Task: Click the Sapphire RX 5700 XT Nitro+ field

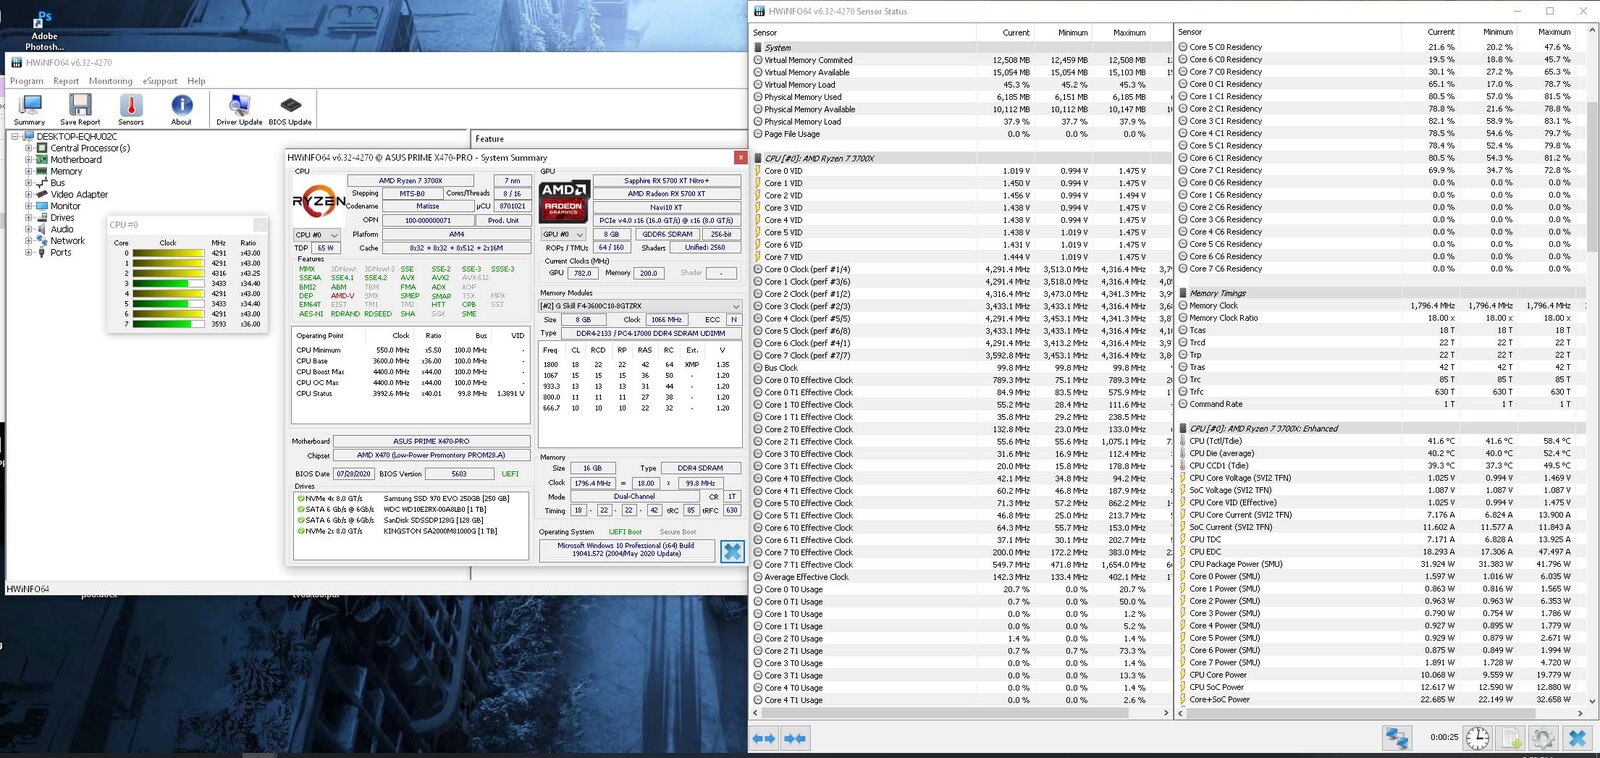Action: coord(666,181)
